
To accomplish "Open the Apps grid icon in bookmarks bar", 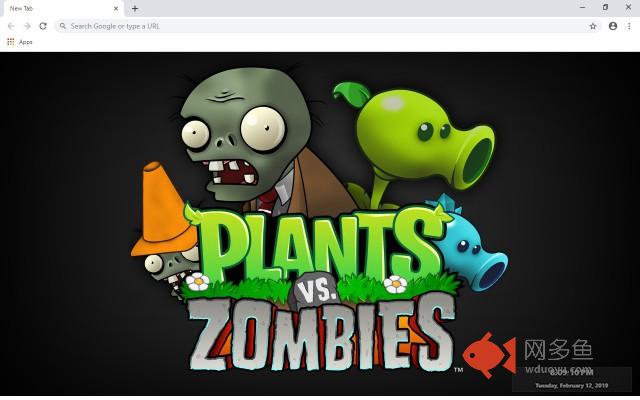I will point(11,42).
